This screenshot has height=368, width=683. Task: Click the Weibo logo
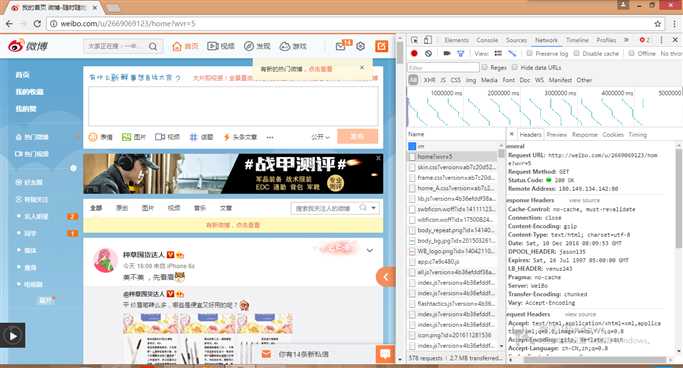[28, 46]
